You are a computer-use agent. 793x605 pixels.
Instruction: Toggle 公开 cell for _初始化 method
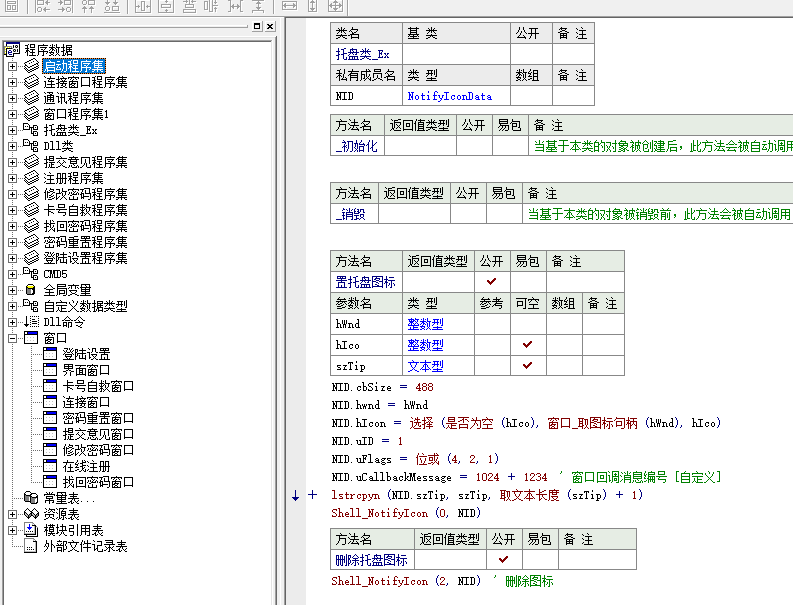[x=474, y=146]
